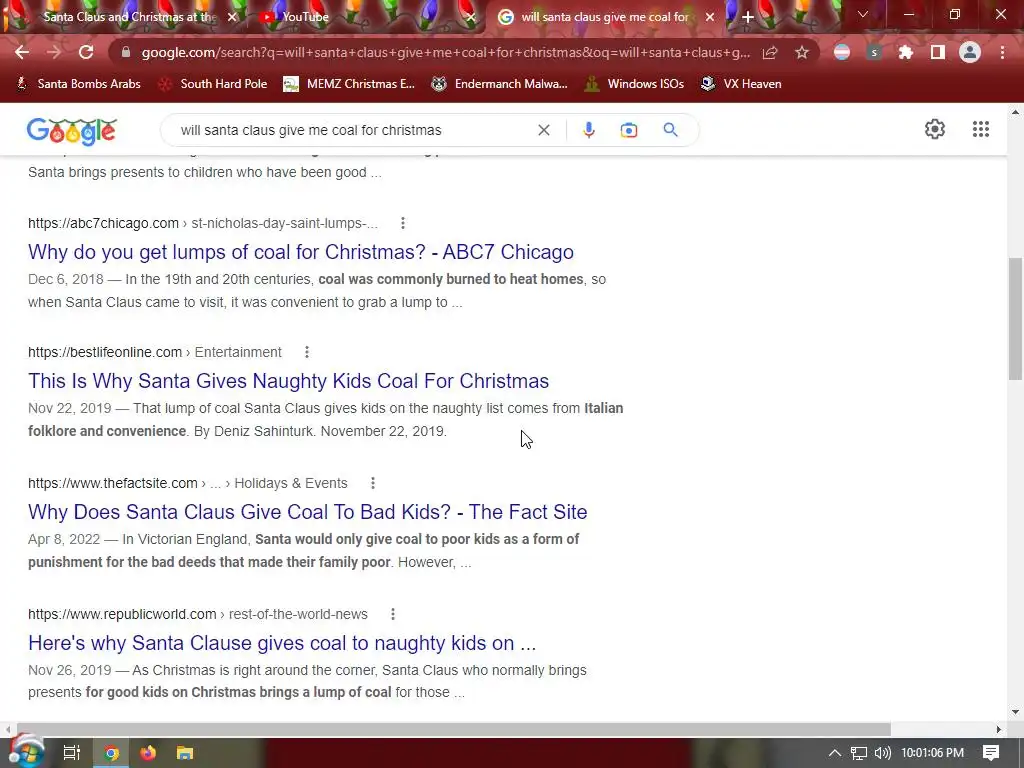Clear the search box with the X
This screenshot has width=1024, height=768.
[543, 130]
